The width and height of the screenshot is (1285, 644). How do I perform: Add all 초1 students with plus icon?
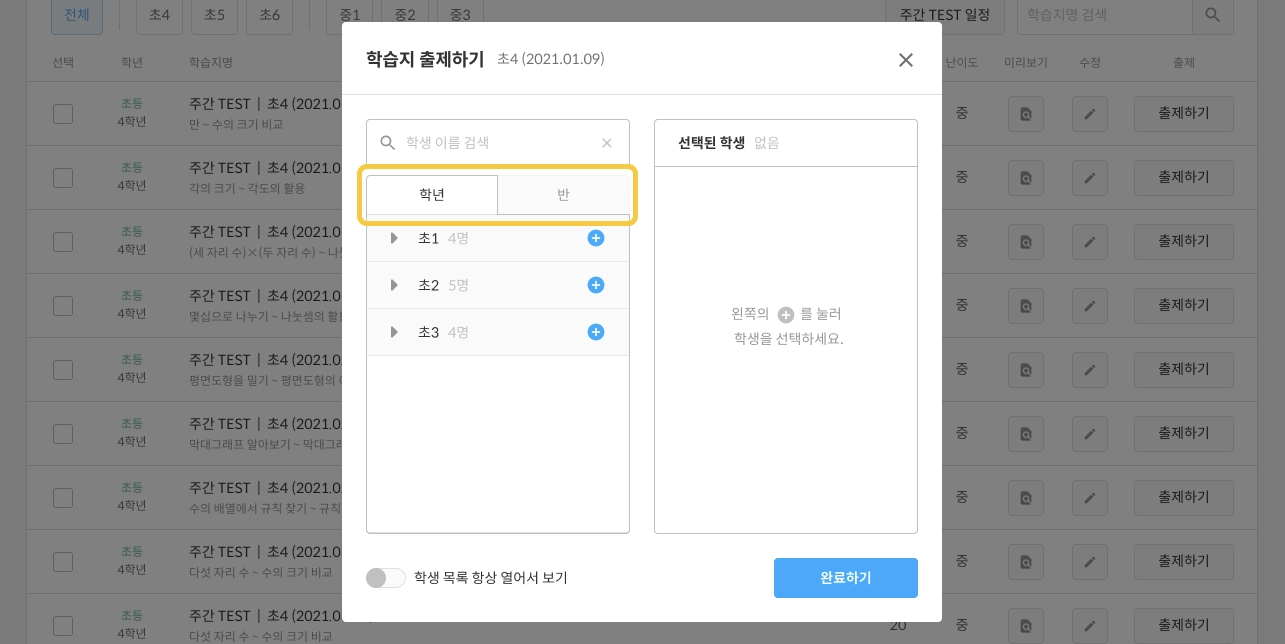pyautogui.click(x=596, y=238)
